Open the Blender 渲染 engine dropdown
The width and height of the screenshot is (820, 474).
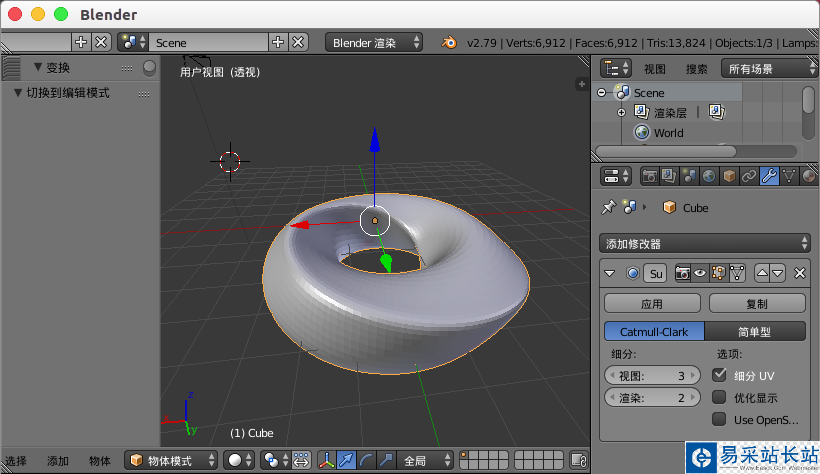(374, 42)
